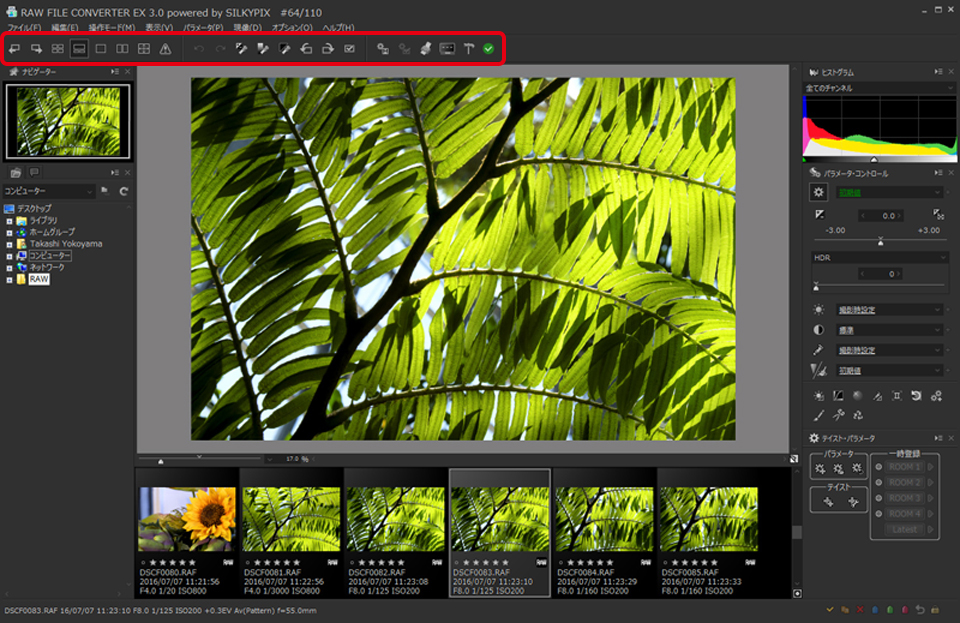Click the ROOM 1 button
The width and height of the screenshot is (960, 623).
pyautogui.click(x=904, y=467)
